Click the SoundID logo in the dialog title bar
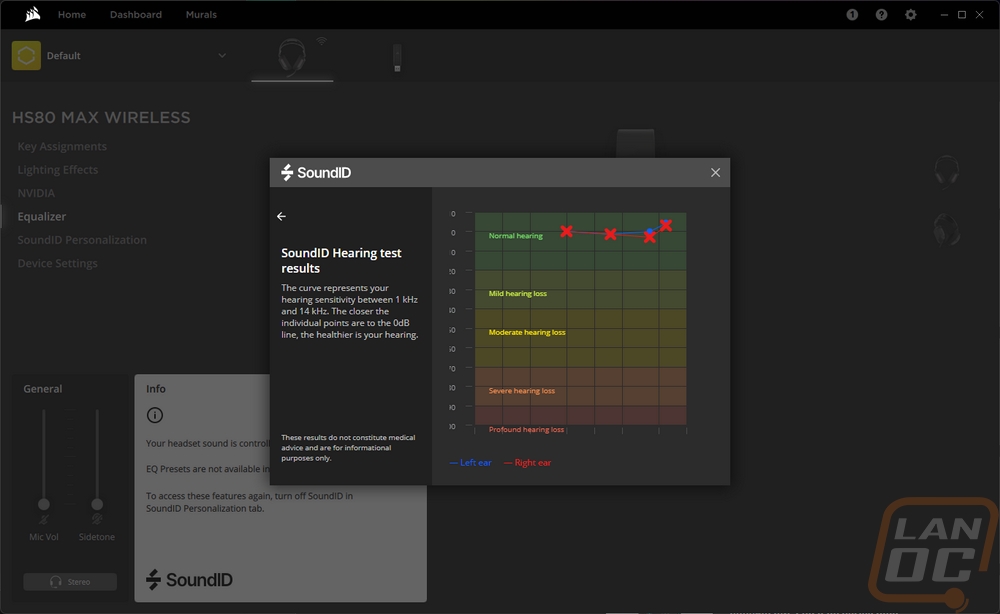Screen dimensions: 1000x614 click(x=316, y=173)
